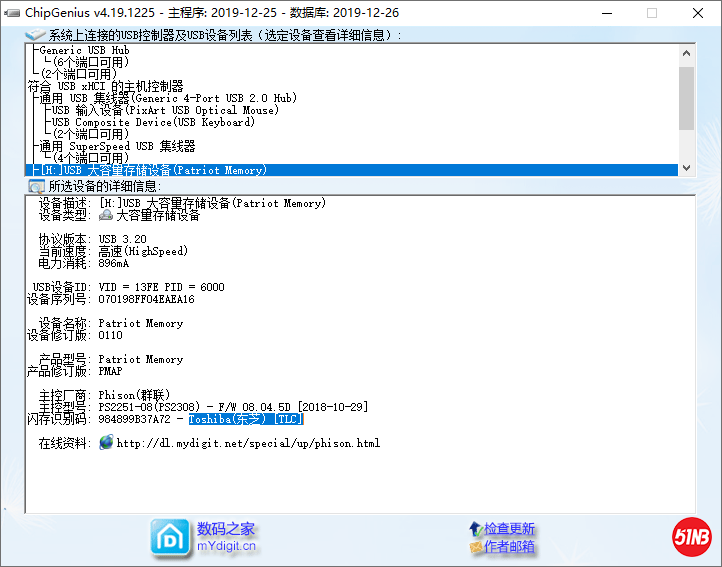Open the phison.html online resource link
The width and height of the screenshot is (722, 567).
248,443
